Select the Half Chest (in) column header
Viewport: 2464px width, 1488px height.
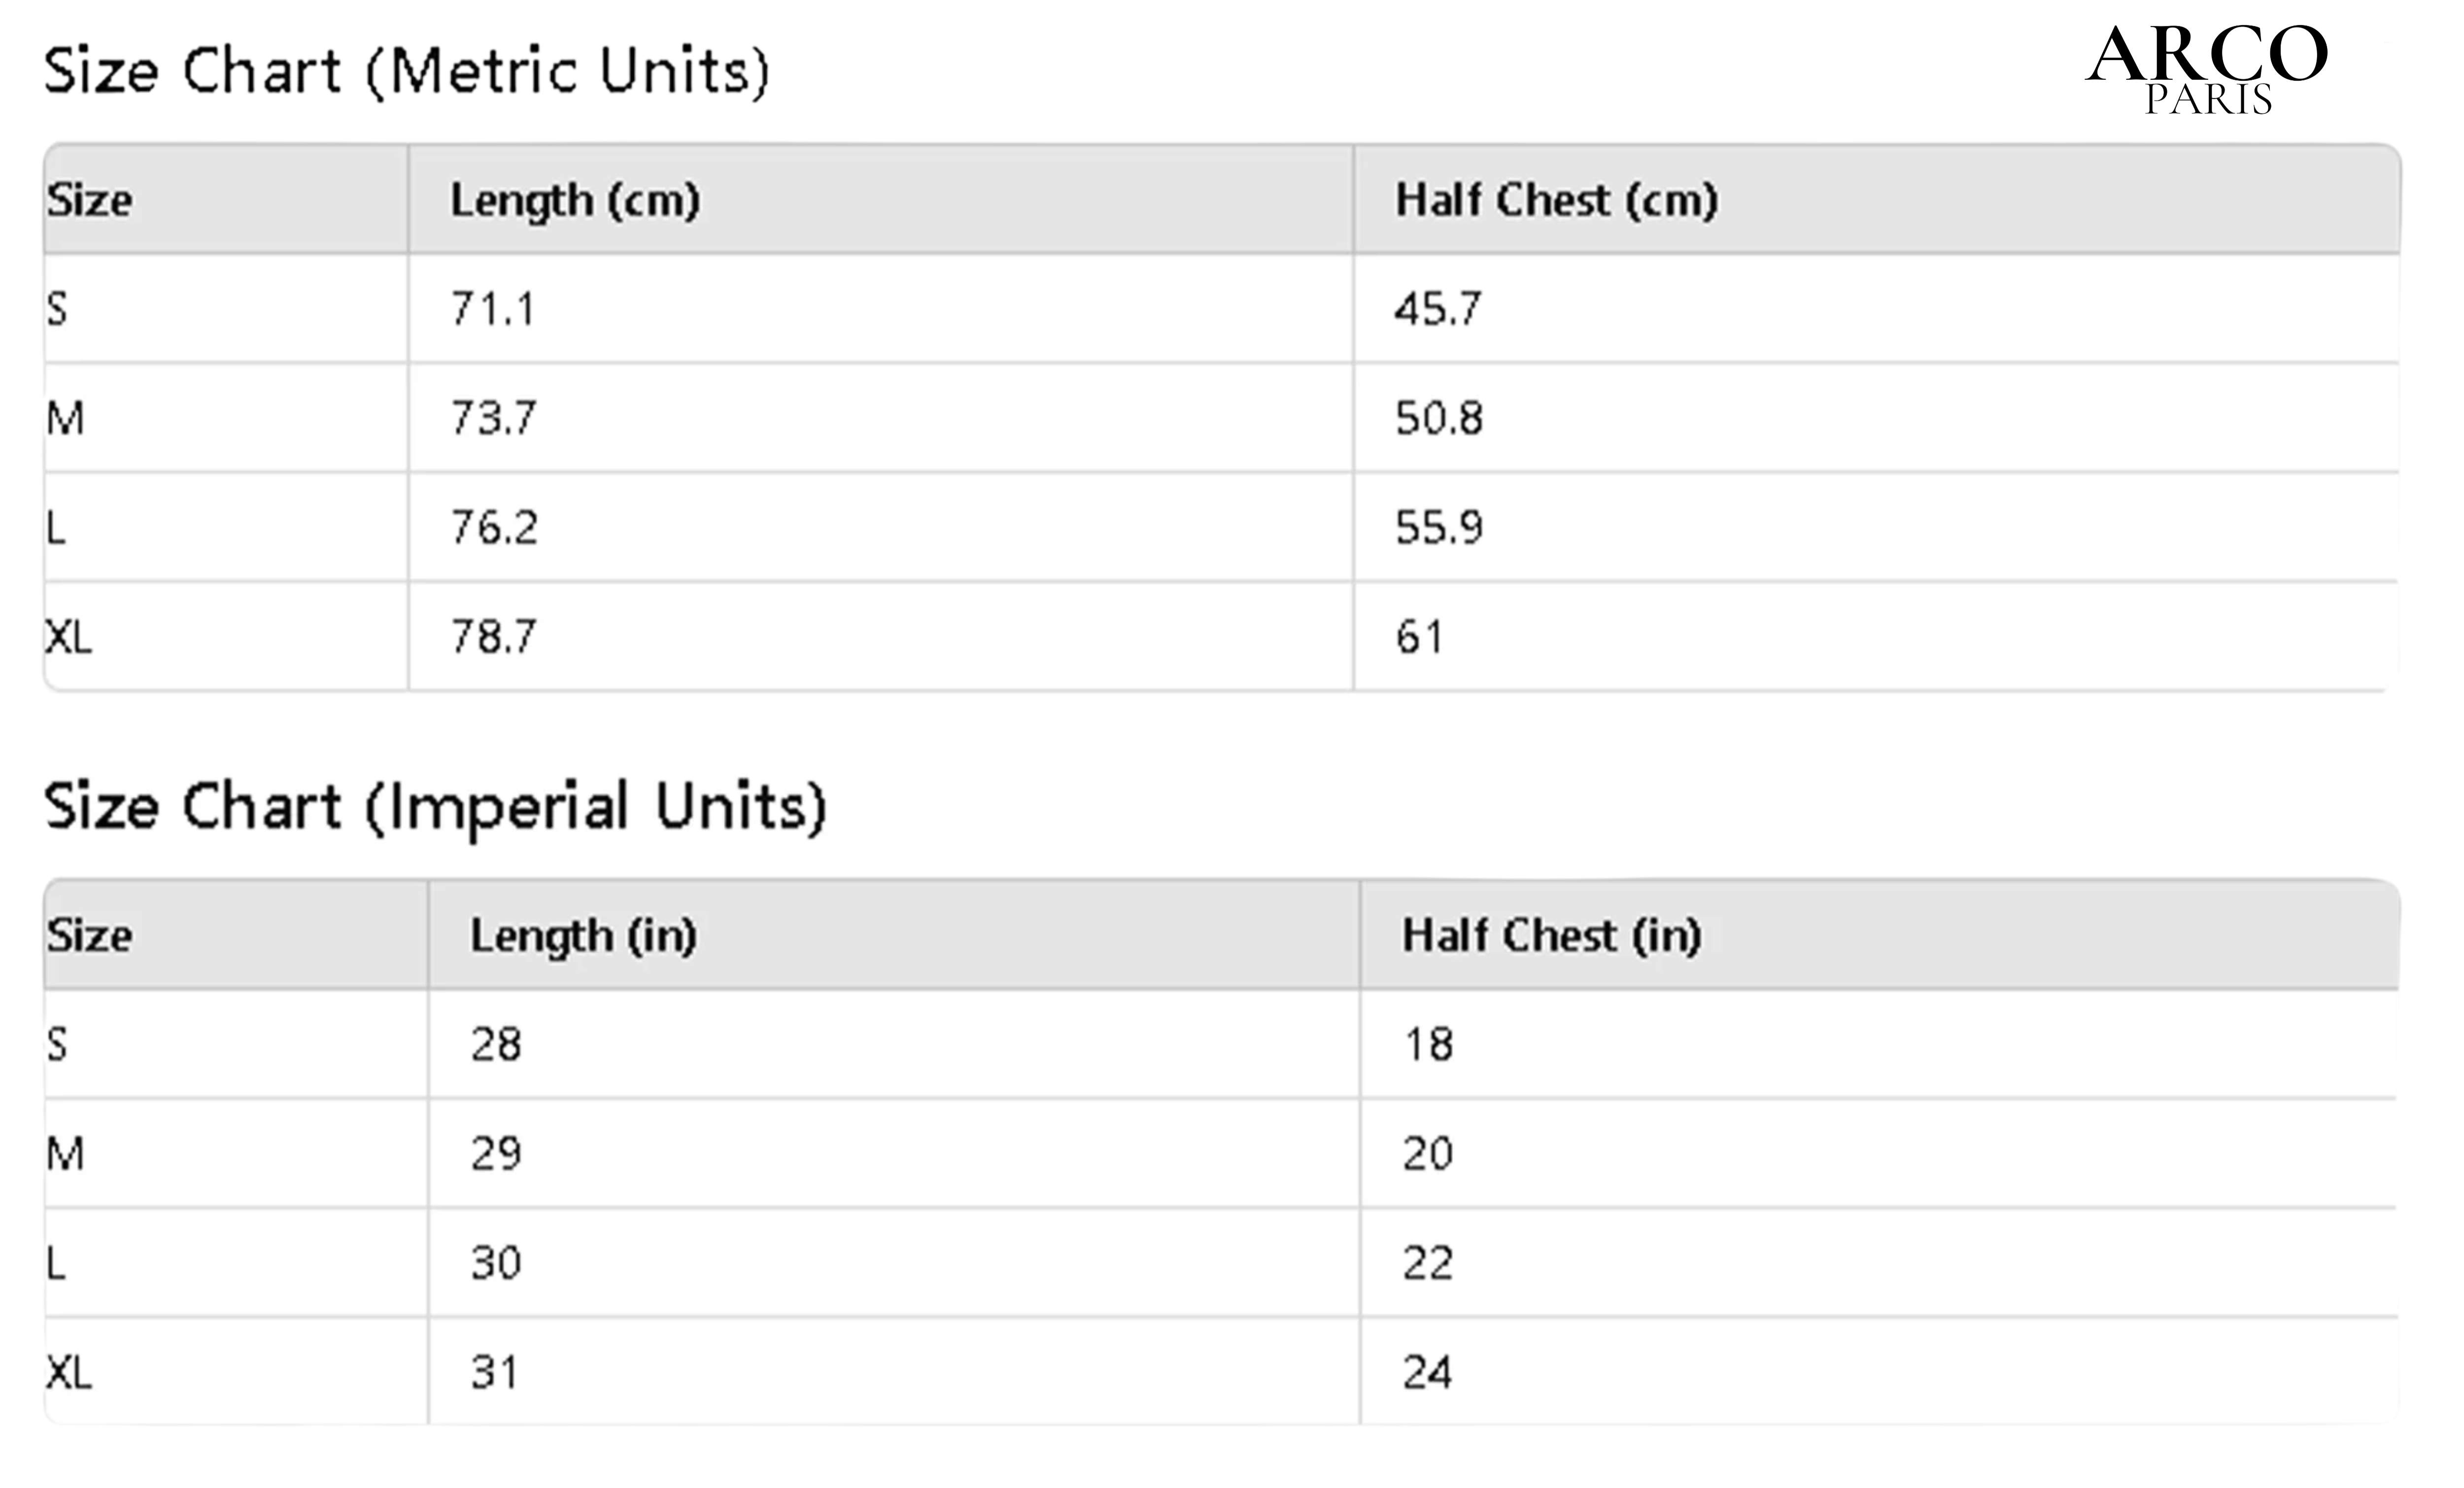(1551, 936)
